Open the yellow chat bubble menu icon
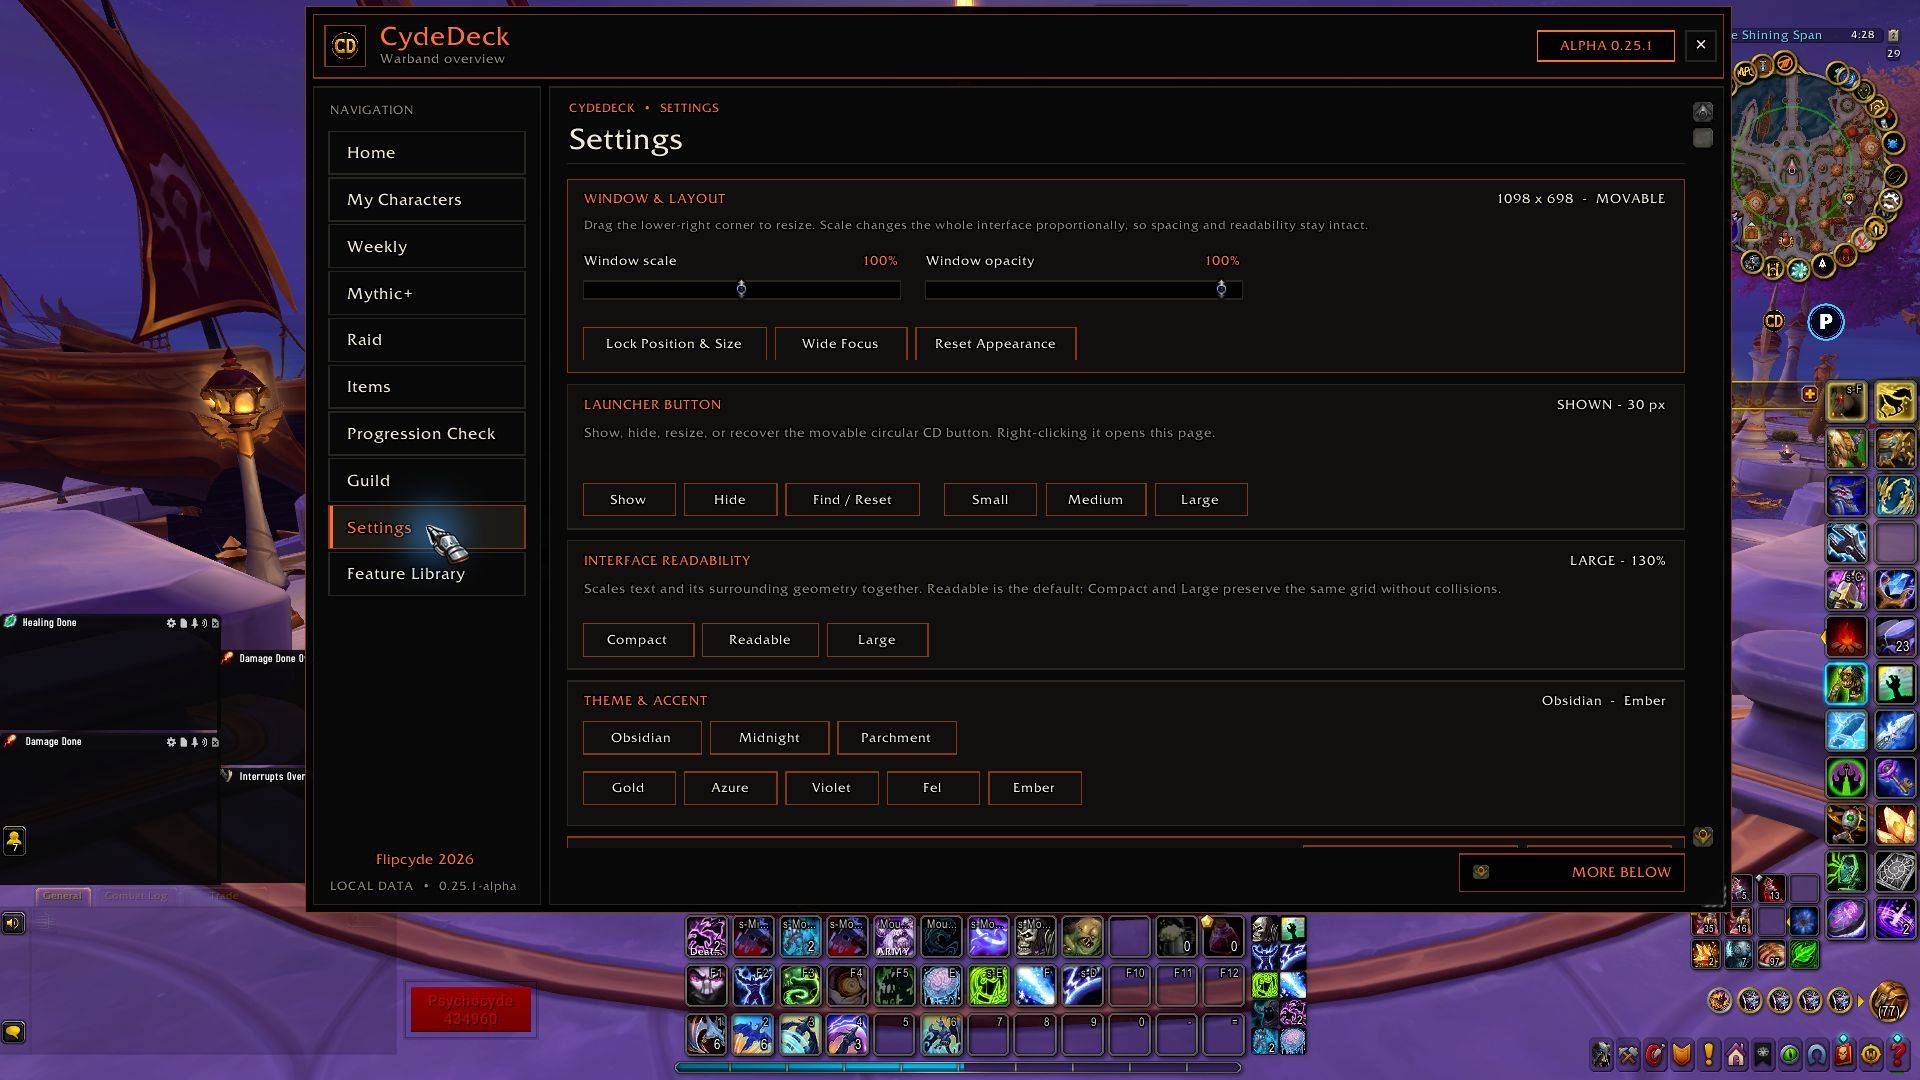 click(13, 1031)
